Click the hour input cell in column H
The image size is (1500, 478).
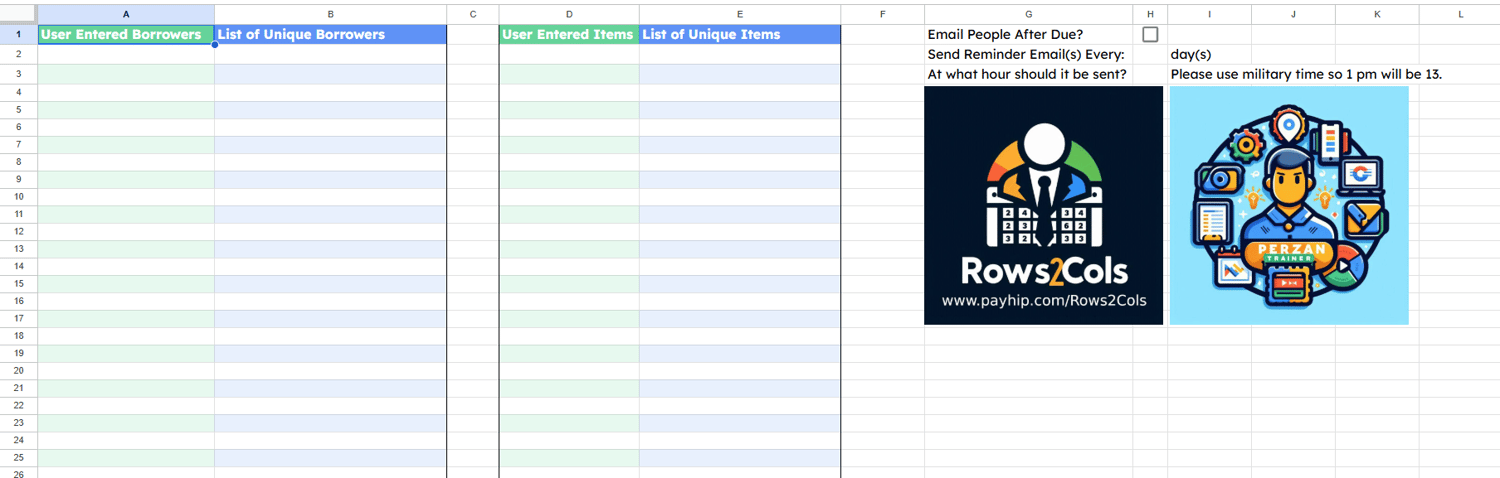click(x=1150, y=74)
